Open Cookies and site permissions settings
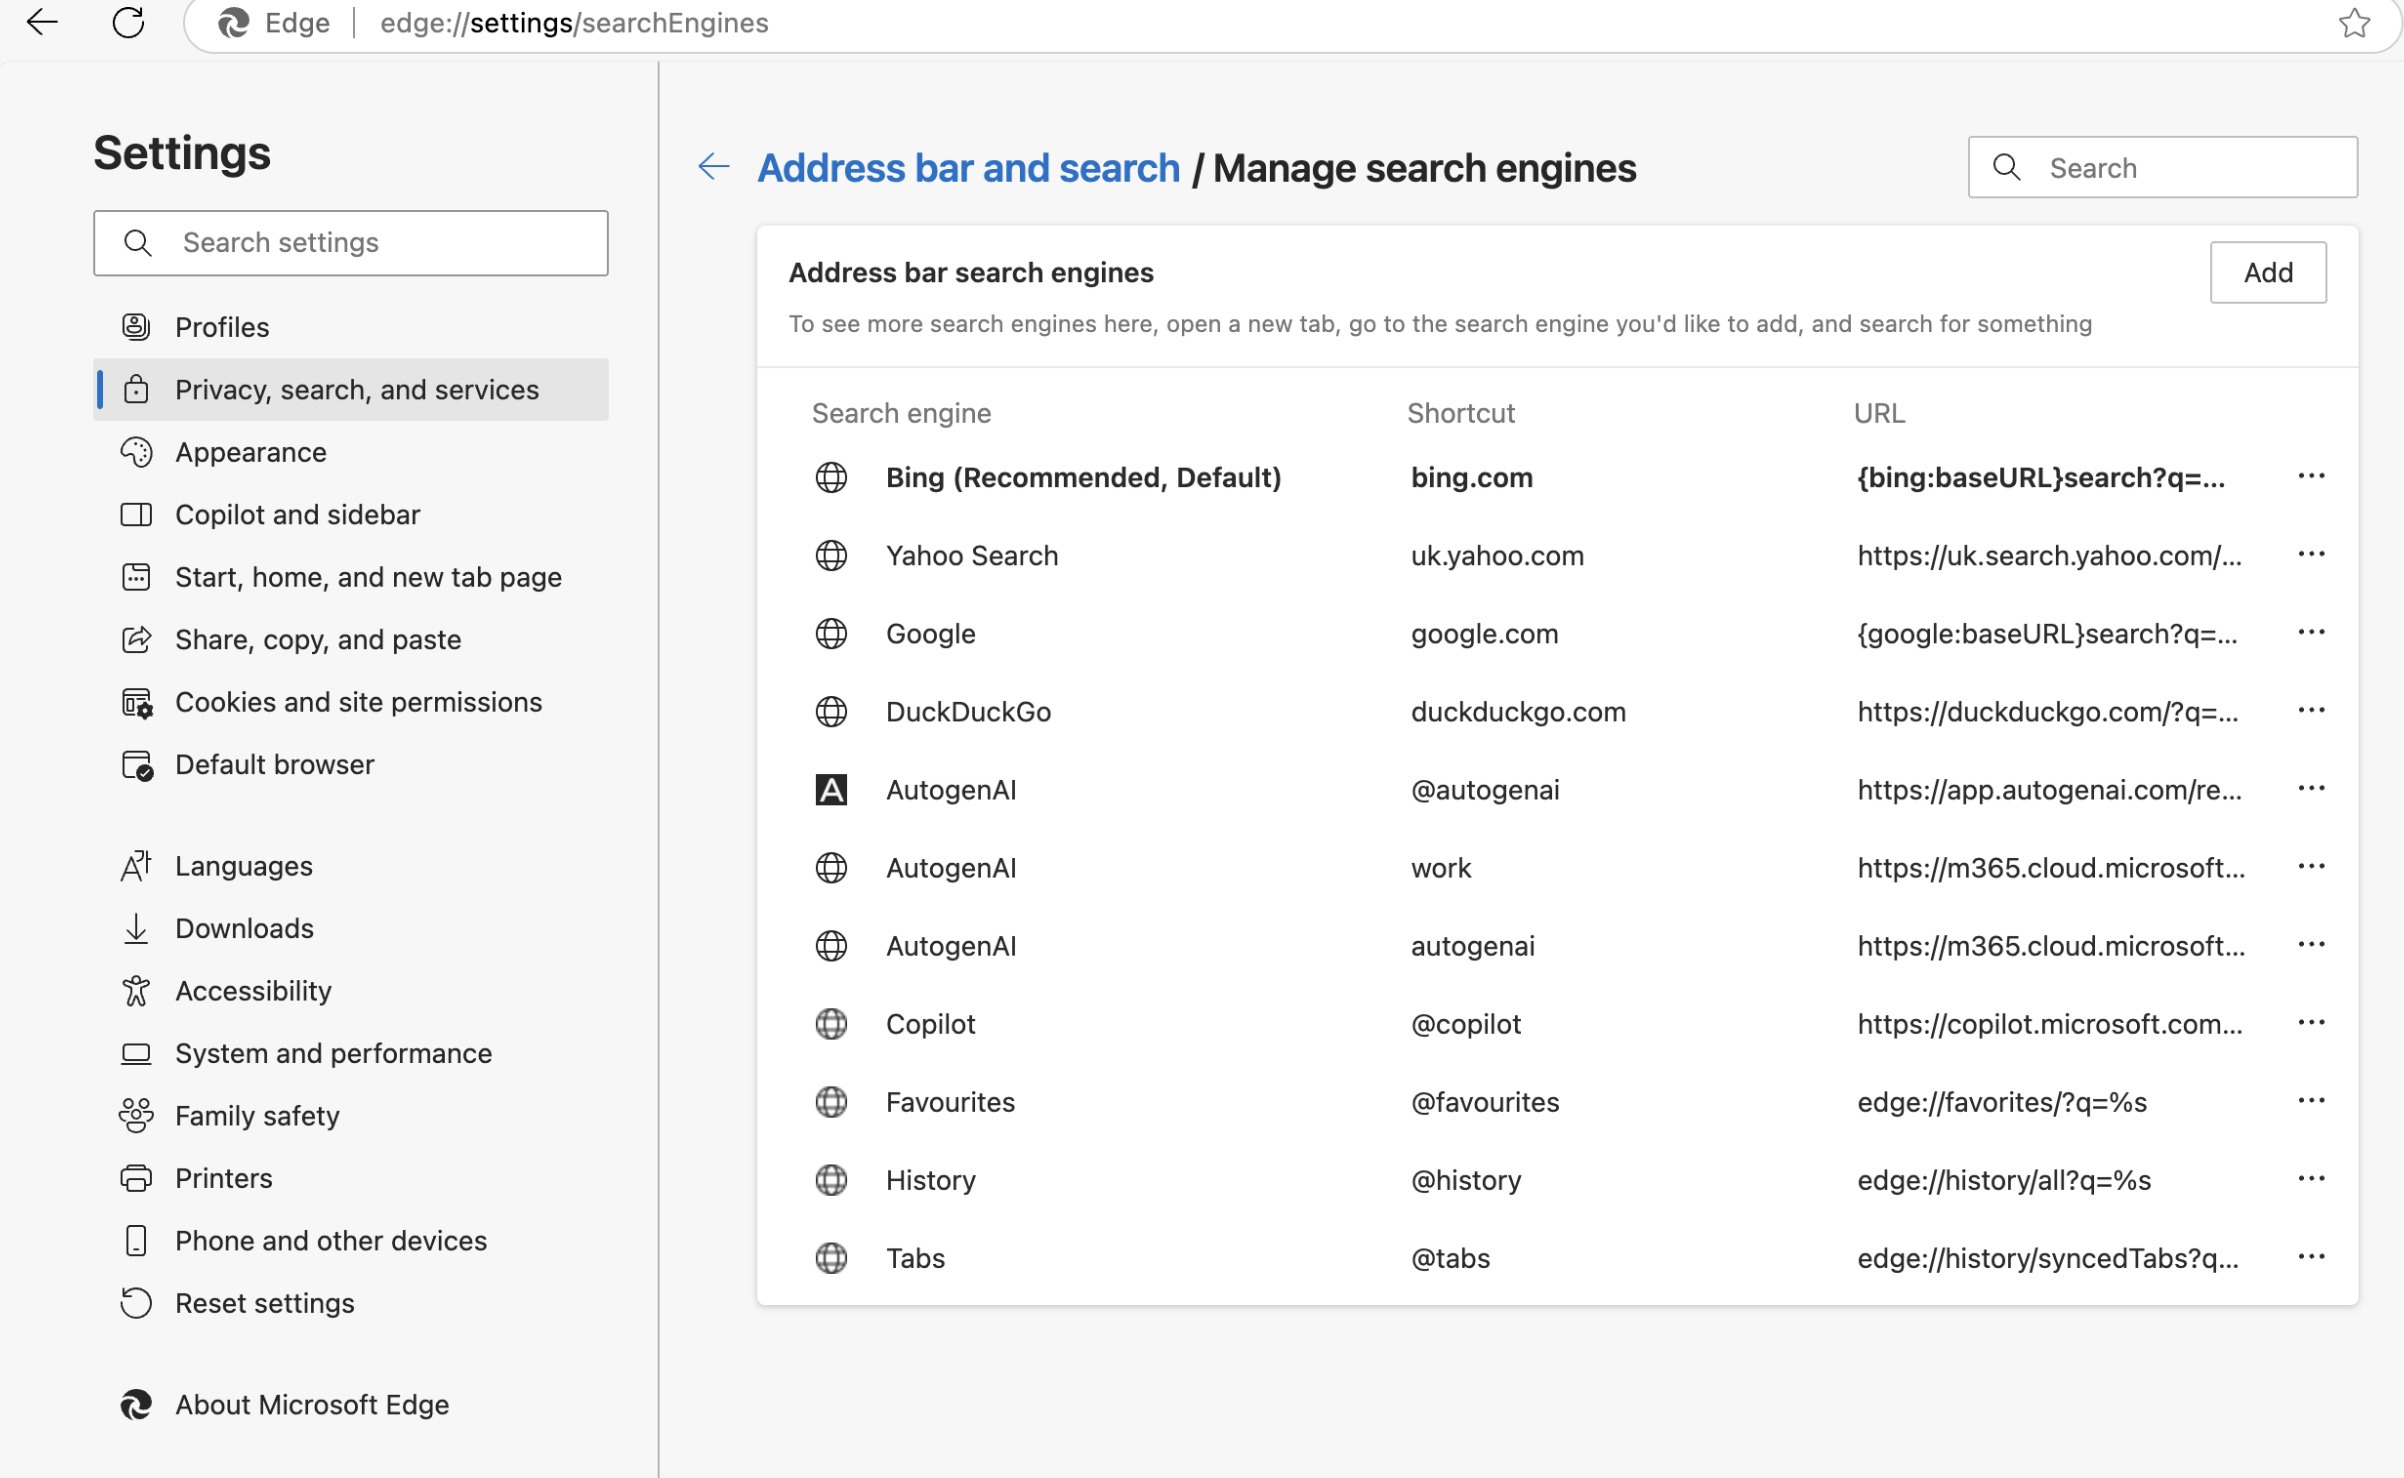This screenshot has height=1478, width=2404. [351, 703]
